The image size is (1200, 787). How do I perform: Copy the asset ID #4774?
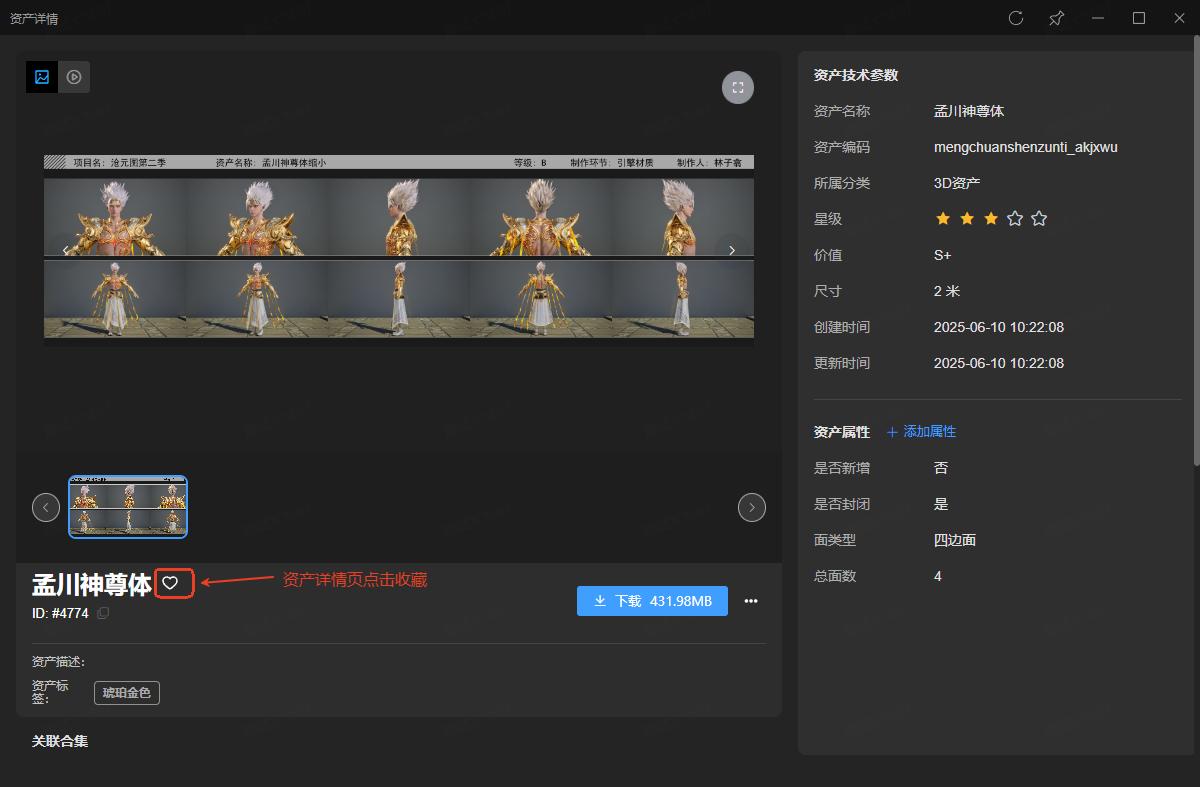click(103, 613)
